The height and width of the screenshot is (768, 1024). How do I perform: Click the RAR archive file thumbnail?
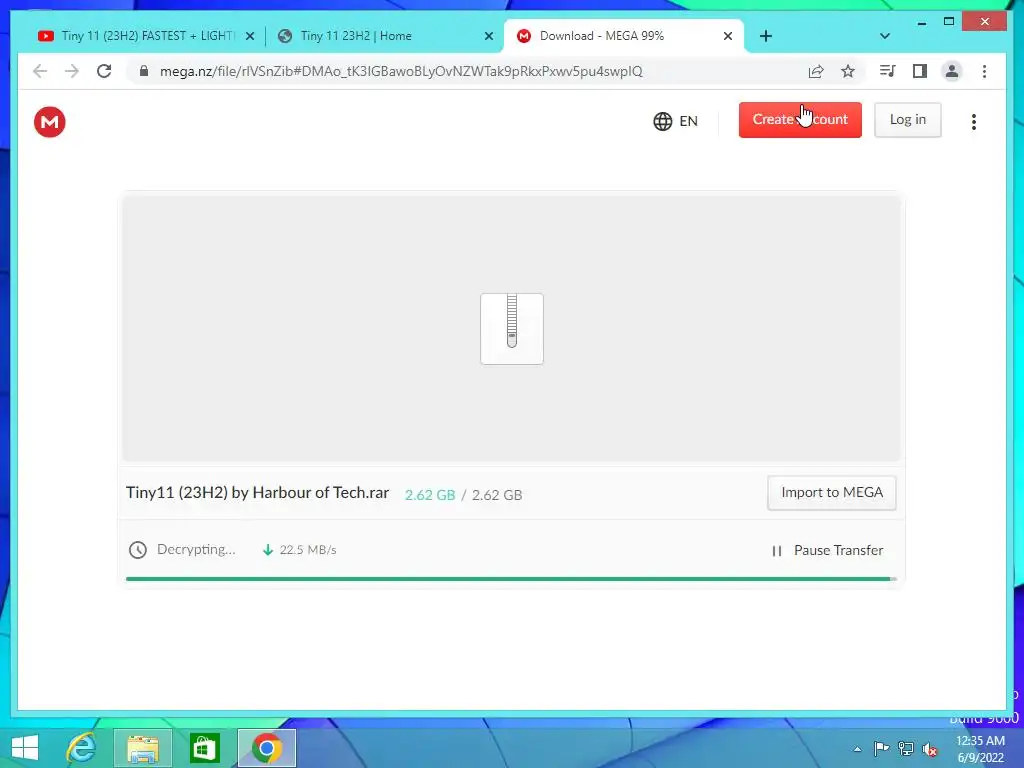(x=512, y=329)
